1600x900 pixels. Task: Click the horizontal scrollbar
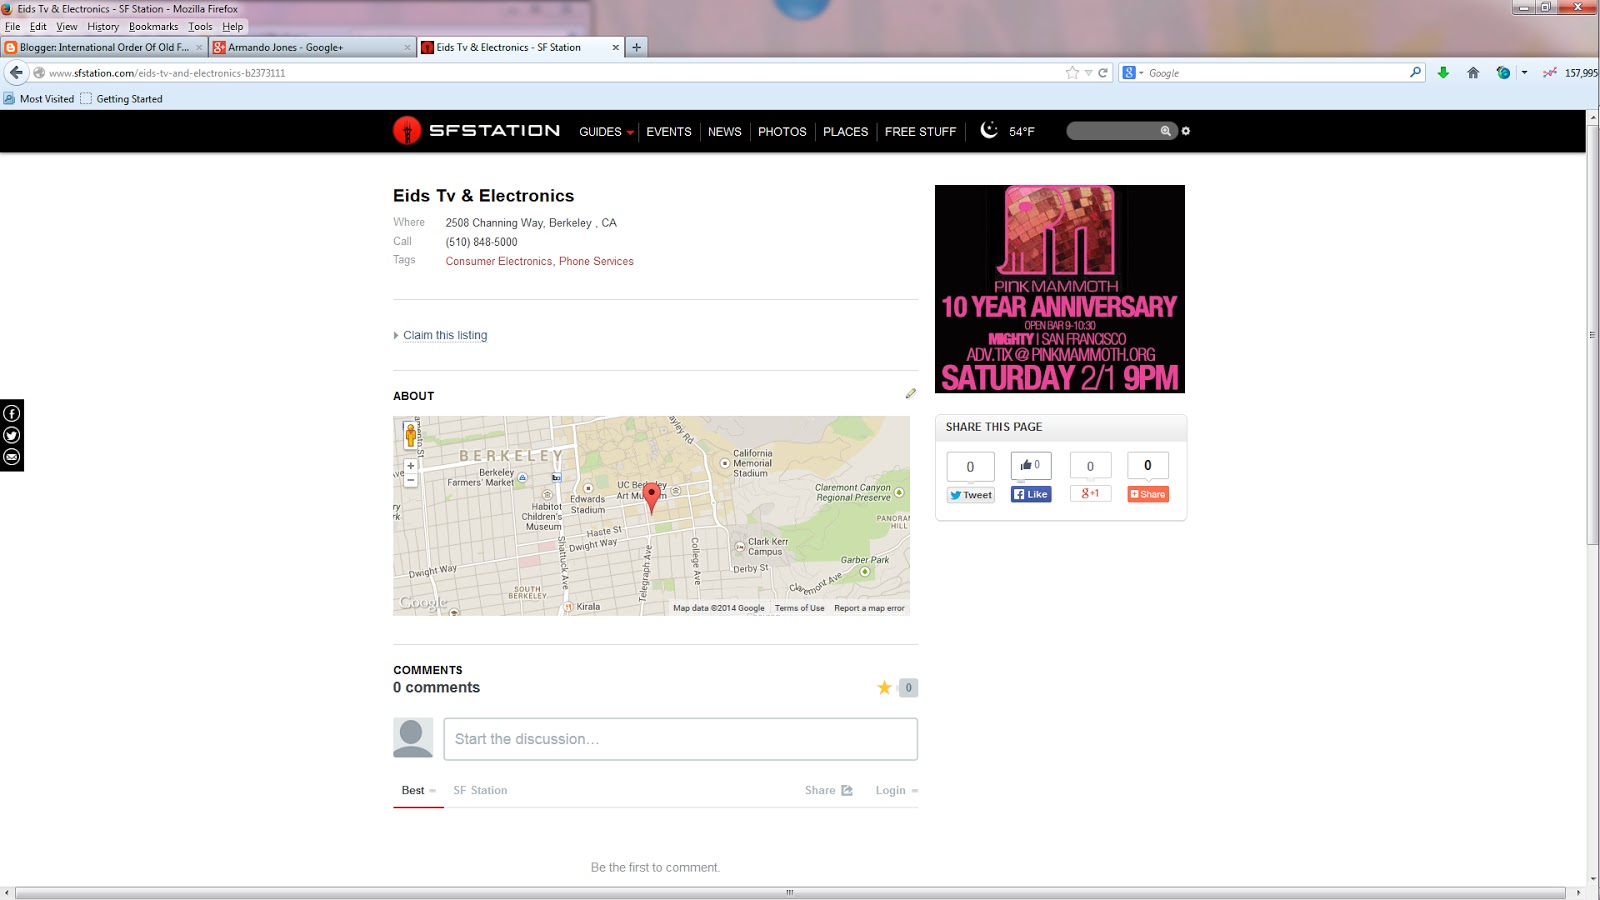tap(790, 892)
